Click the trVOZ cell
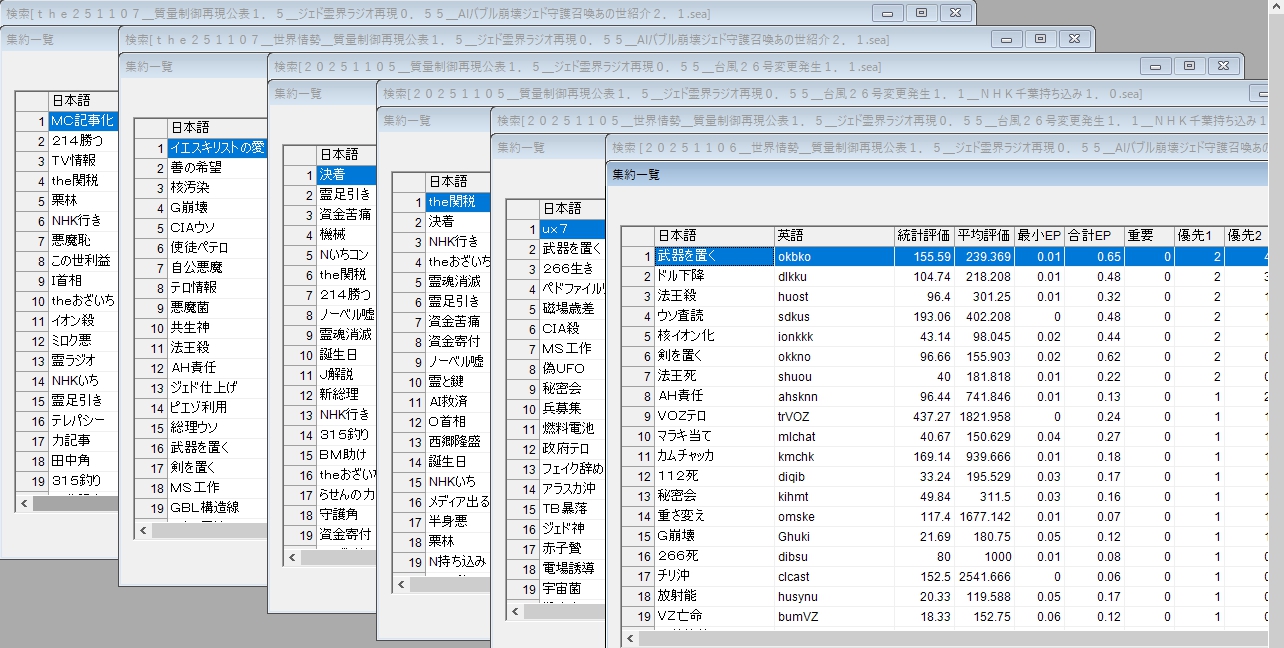Image resolution: width=1284 pixels, height=648 pixels. 833,416
